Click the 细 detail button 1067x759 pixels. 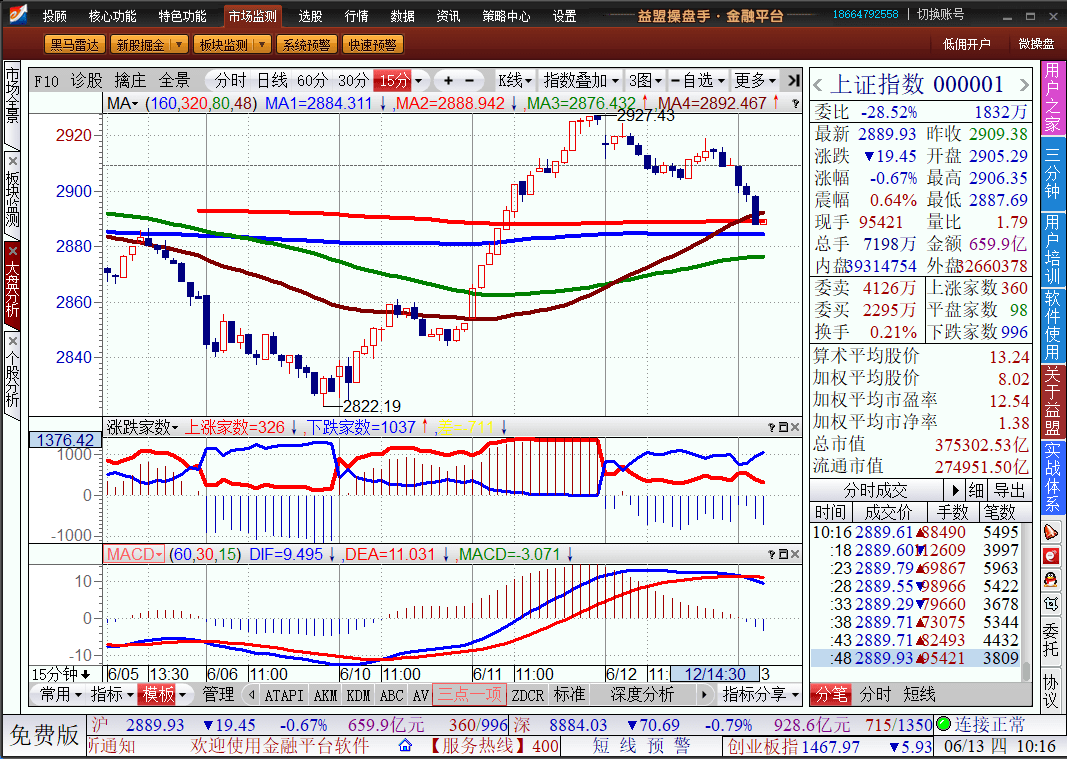tap(976, 490)
